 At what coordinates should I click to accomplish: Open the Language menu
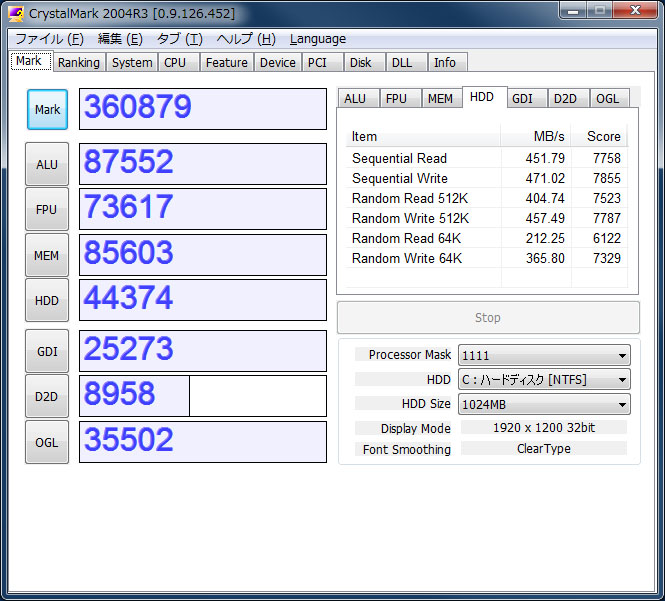coord(318,39)
